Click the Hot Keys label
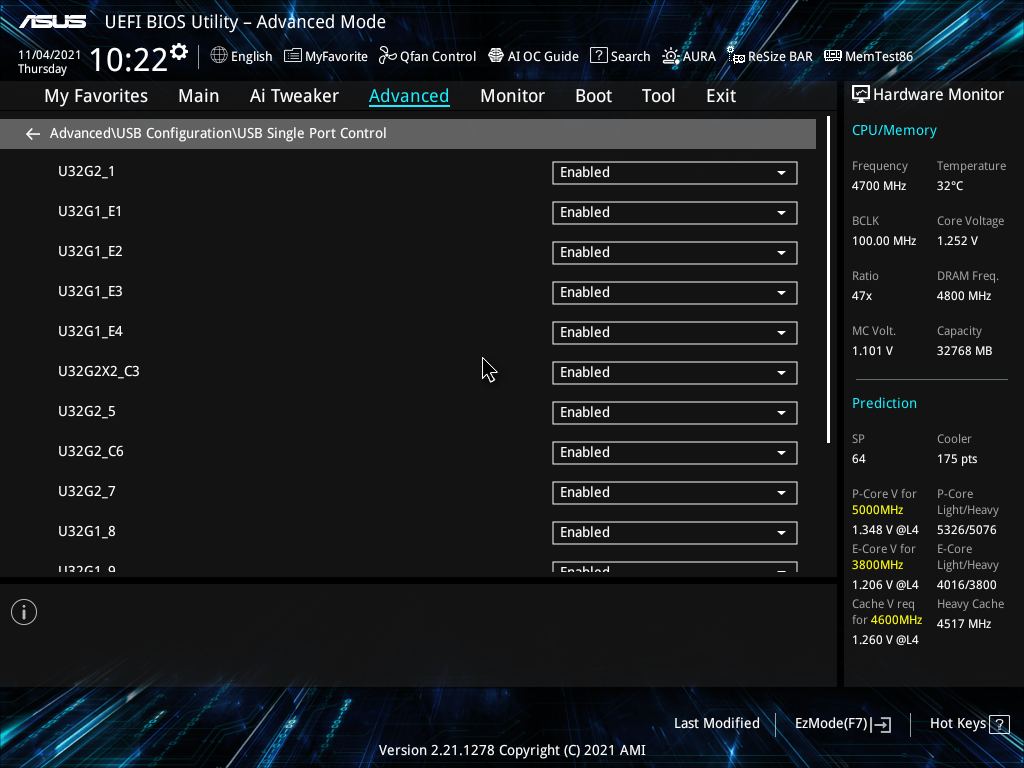This screenshot has width=1024, height=768. (957, 724)
